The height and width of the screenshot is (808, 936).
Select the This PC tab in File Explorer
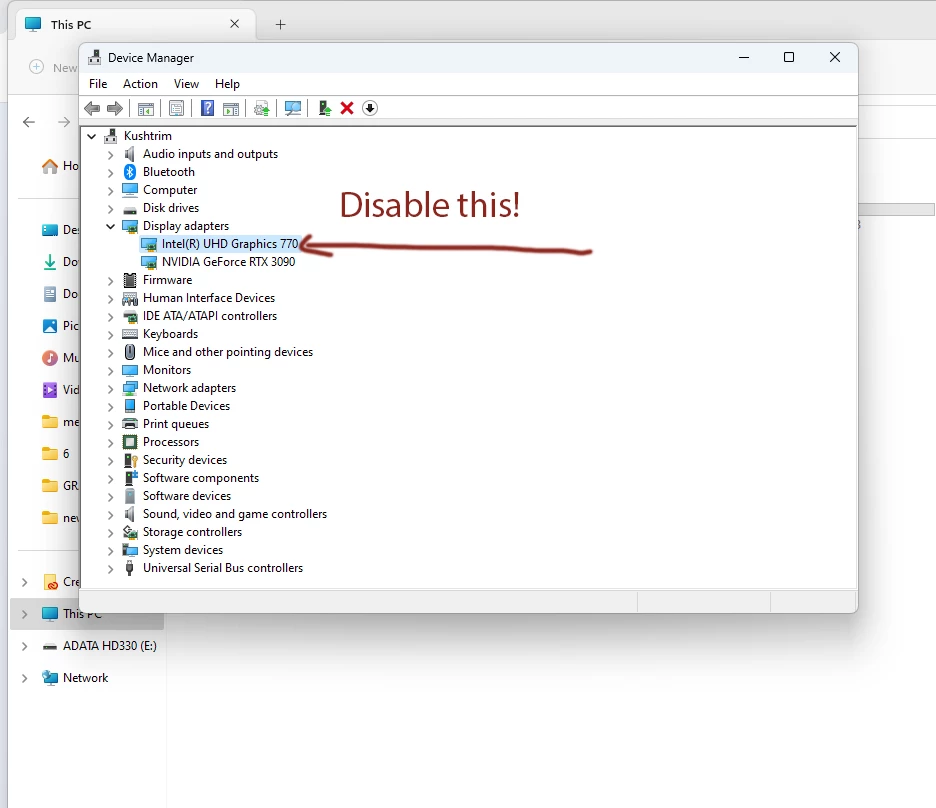pos(136,24)
